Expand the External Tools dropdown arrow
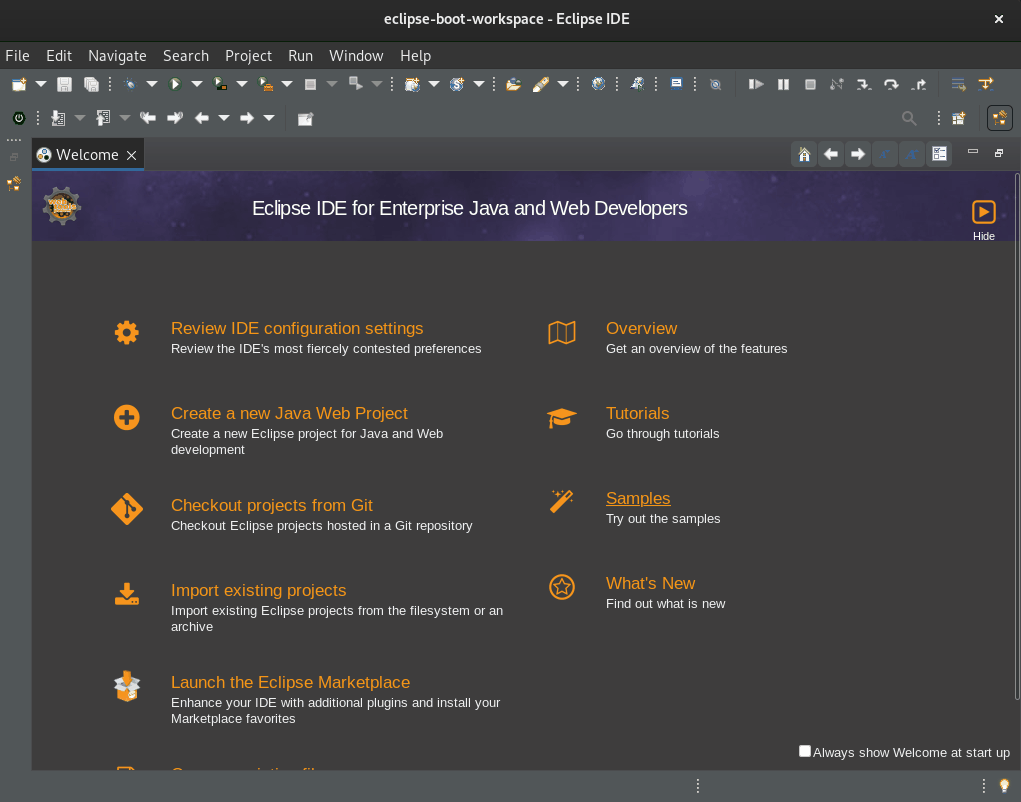1021x802 pixels. click(287, 84)
